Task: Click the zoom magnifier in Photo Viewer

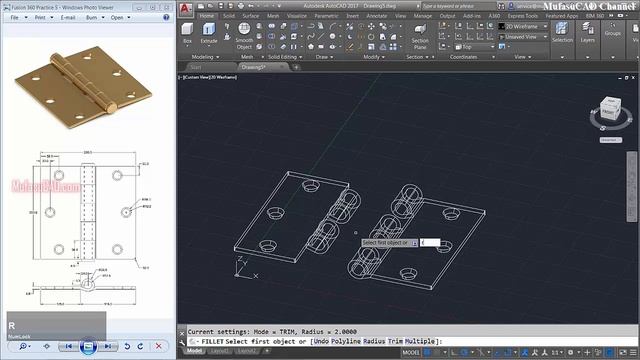Action: pyautogui.click(x=23, y=346)
